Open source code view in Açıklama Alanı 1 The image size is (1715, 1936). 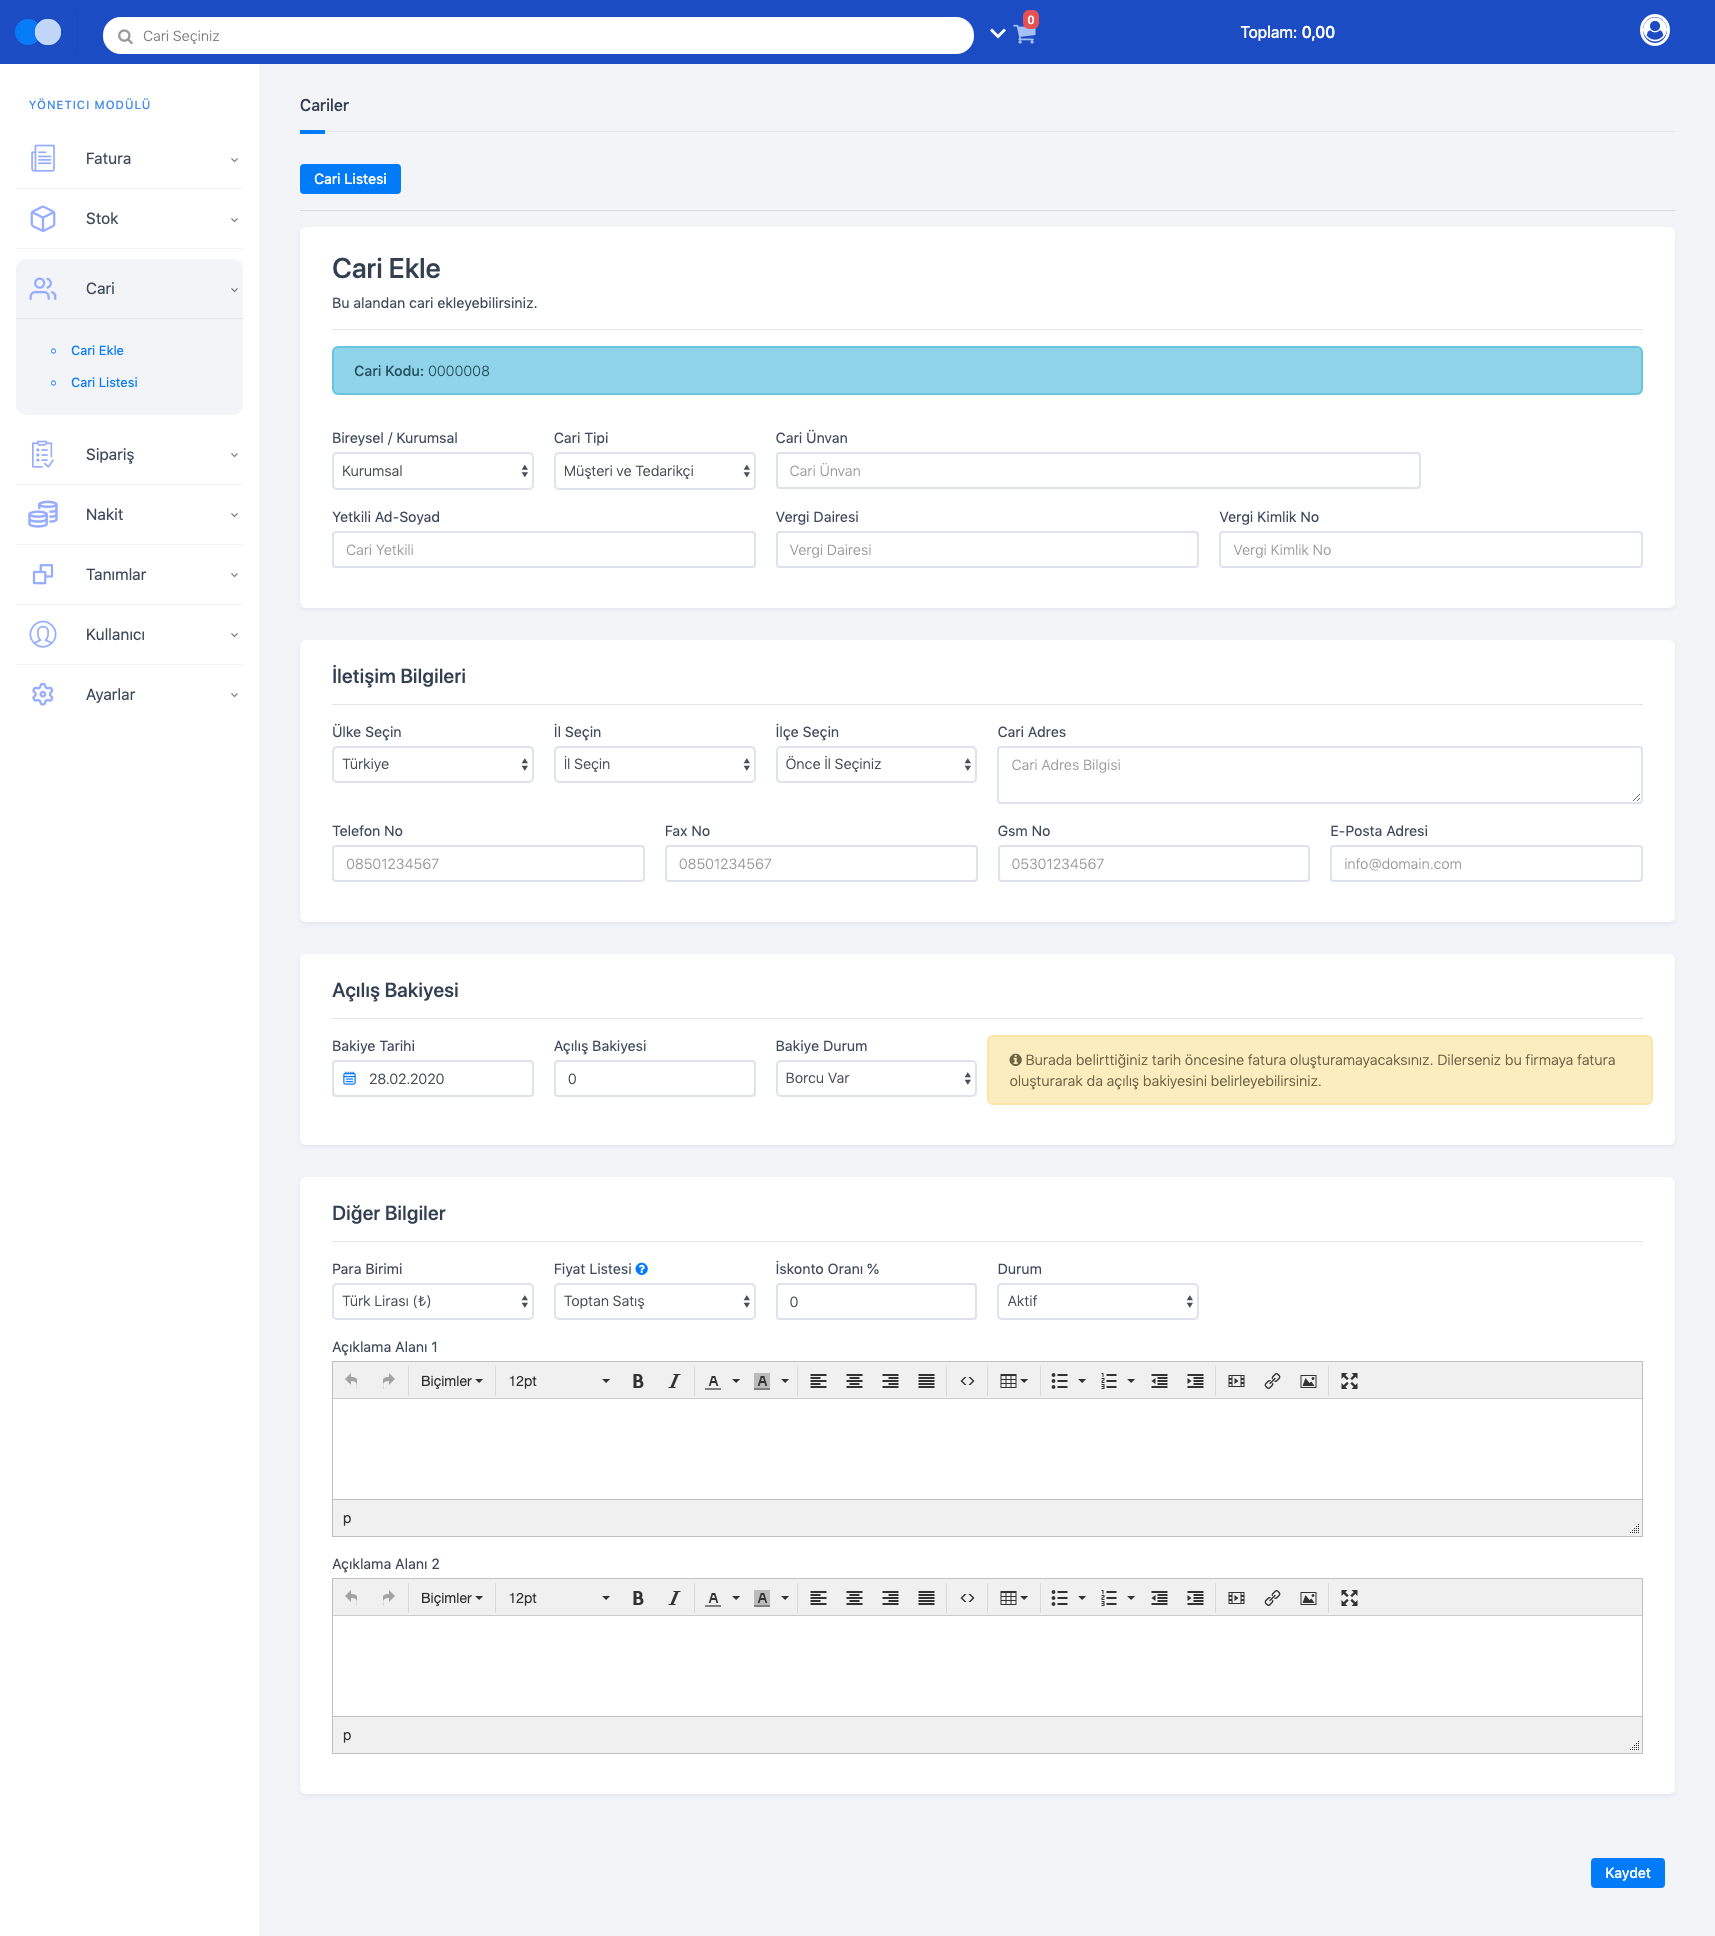pos(967,1381)
